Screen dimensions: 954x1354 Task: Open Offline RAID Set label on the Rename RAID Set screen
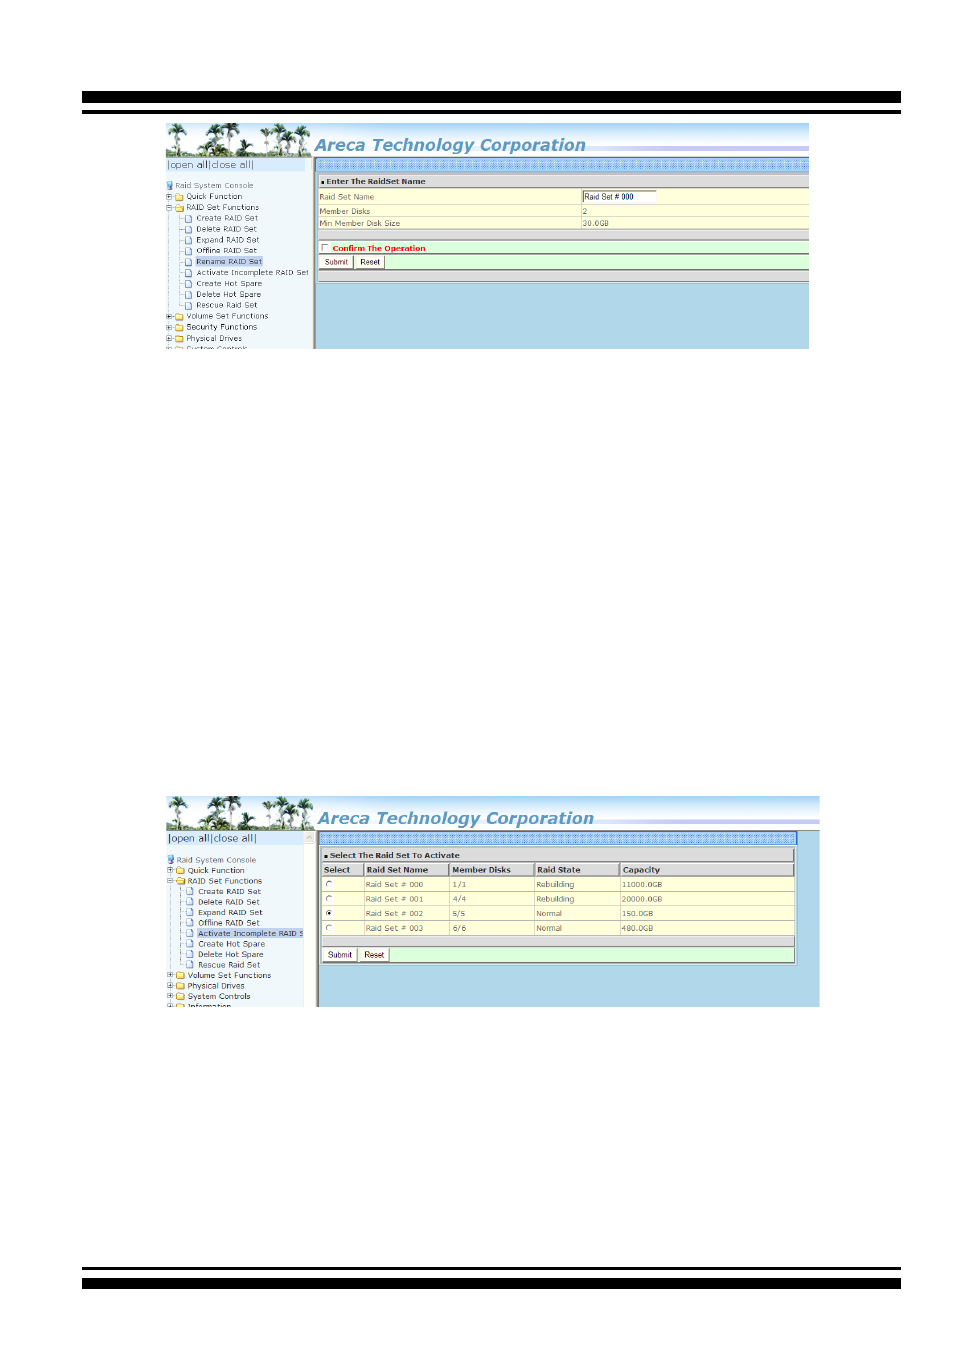pos(226,251)
